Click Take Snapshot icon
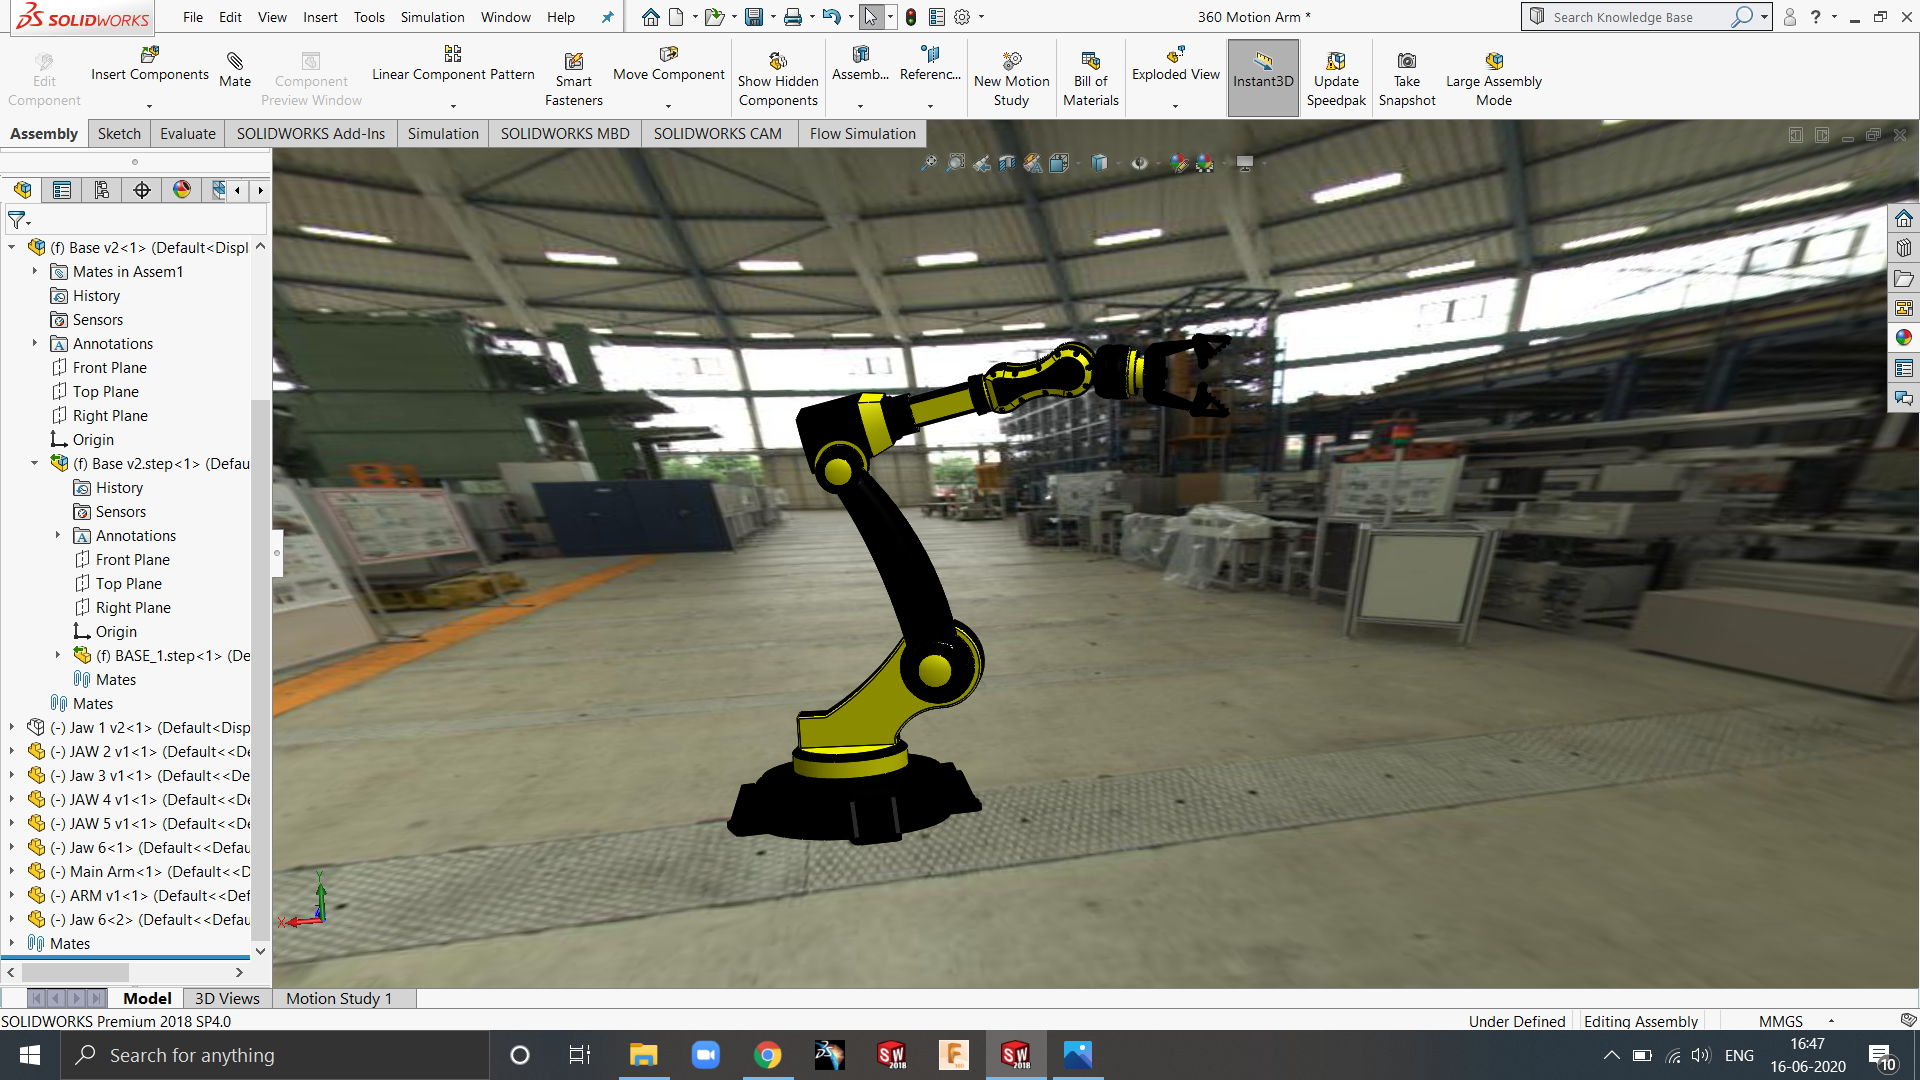Viewport: 1920px width, 1080px height. tap(1406, 62)
